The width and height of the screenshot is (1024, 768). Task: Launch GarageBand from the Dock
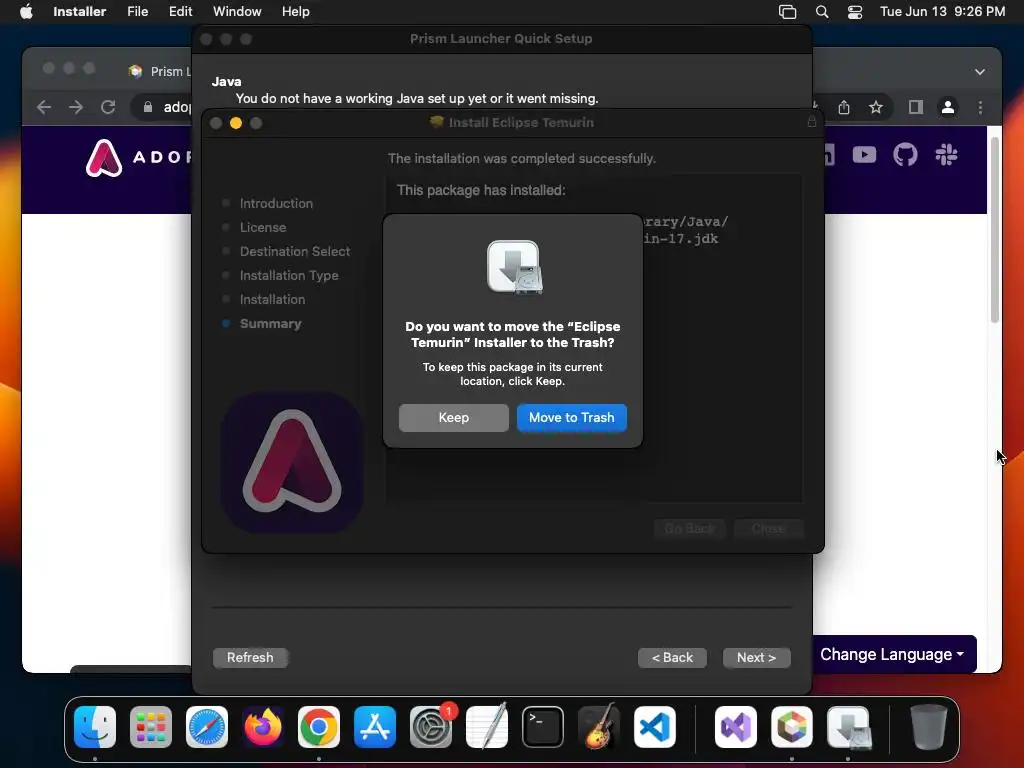599,727
